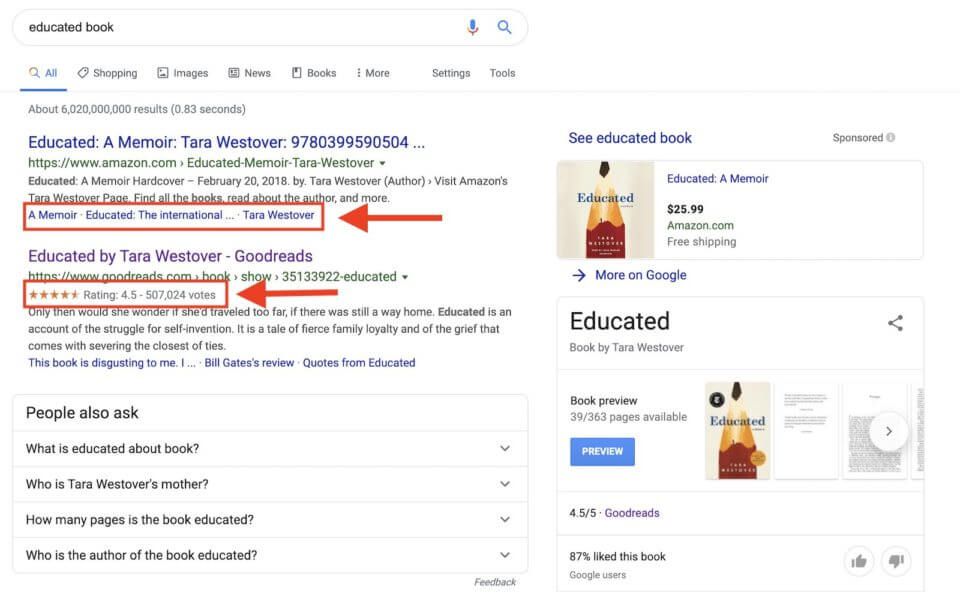Image resolution: width=960 pixels, height=592 pixels.
Task: Open 'Bill Gates's review' link
Action: 249,362
